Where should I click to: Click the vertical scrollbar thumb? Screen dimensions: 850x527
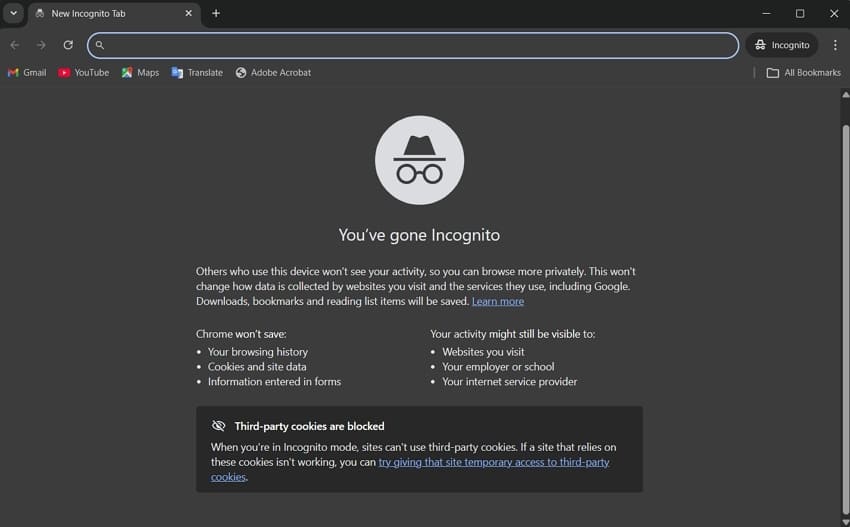(x=846, y=320)
